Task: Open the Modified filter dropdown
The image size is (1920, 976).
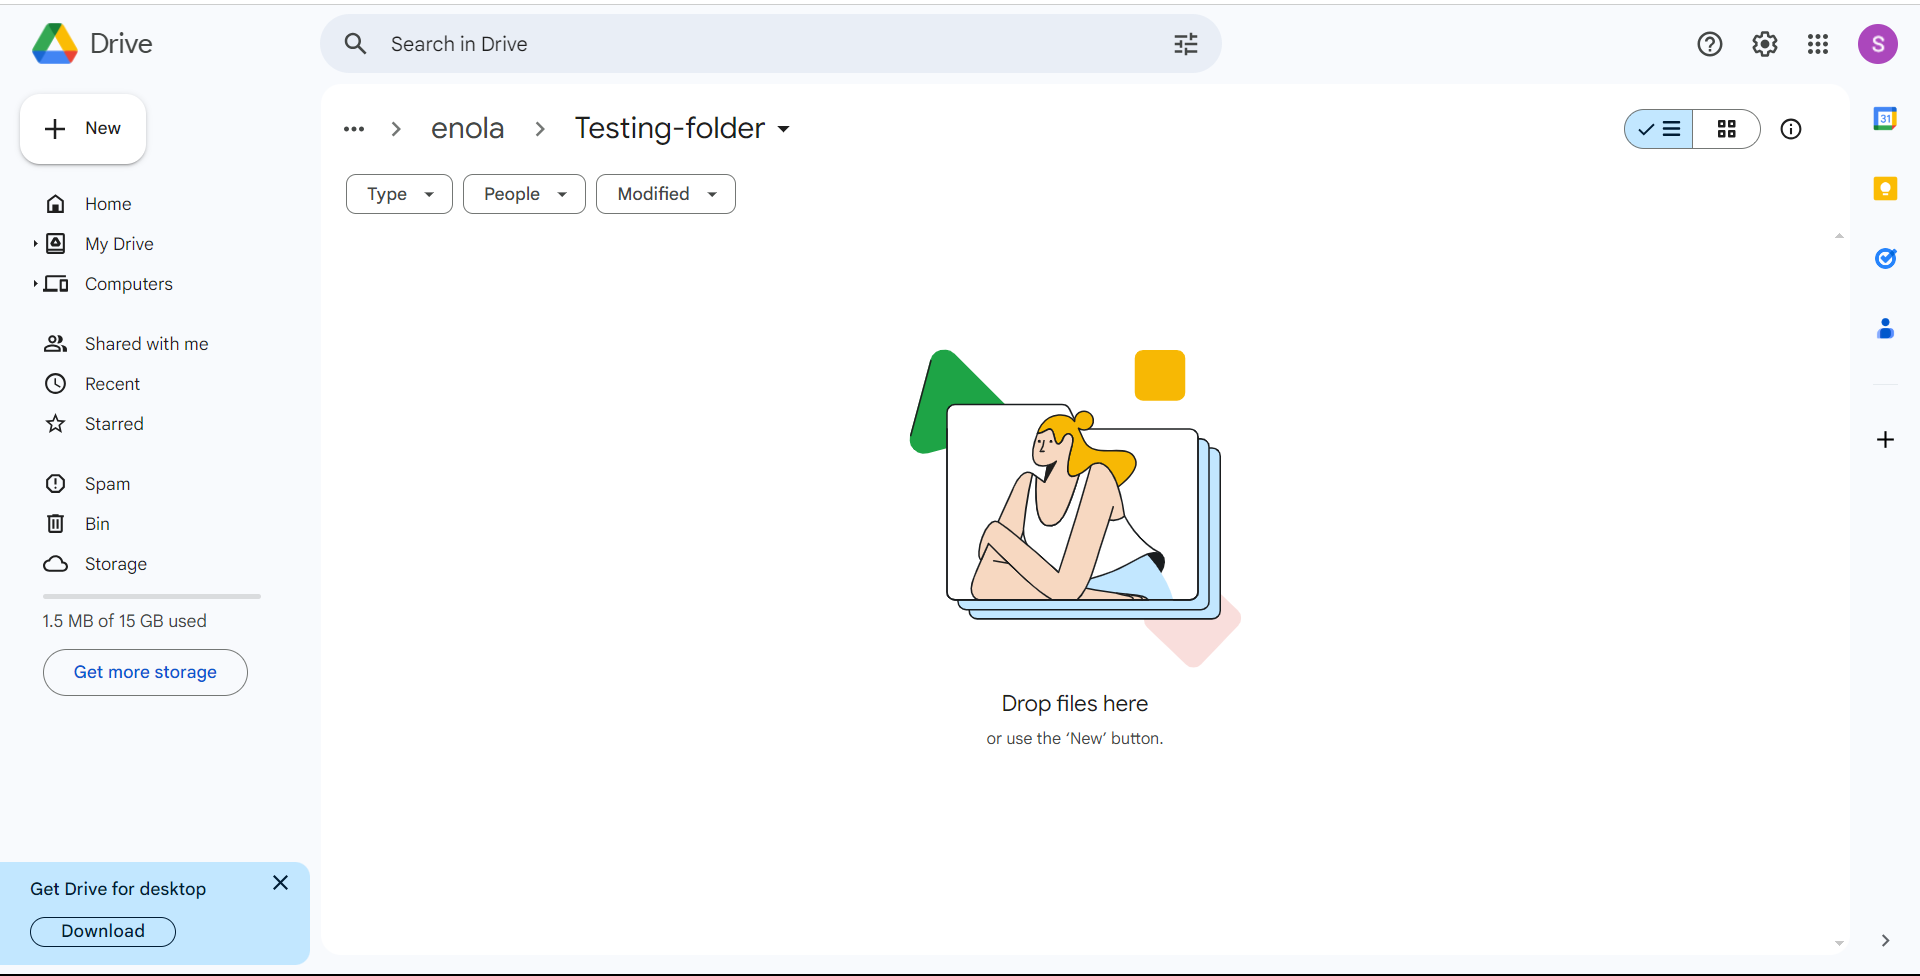Action: (x=666, y=194)
